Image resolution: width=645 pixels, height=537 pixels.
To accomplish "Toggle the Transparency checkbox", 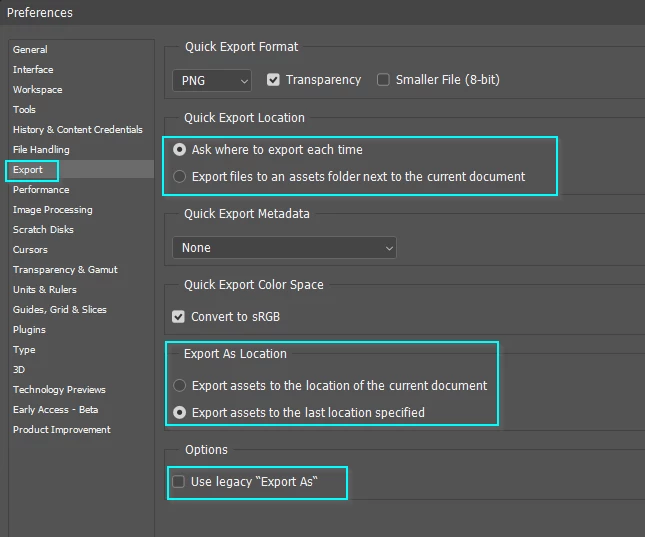I will click(273, 80).
